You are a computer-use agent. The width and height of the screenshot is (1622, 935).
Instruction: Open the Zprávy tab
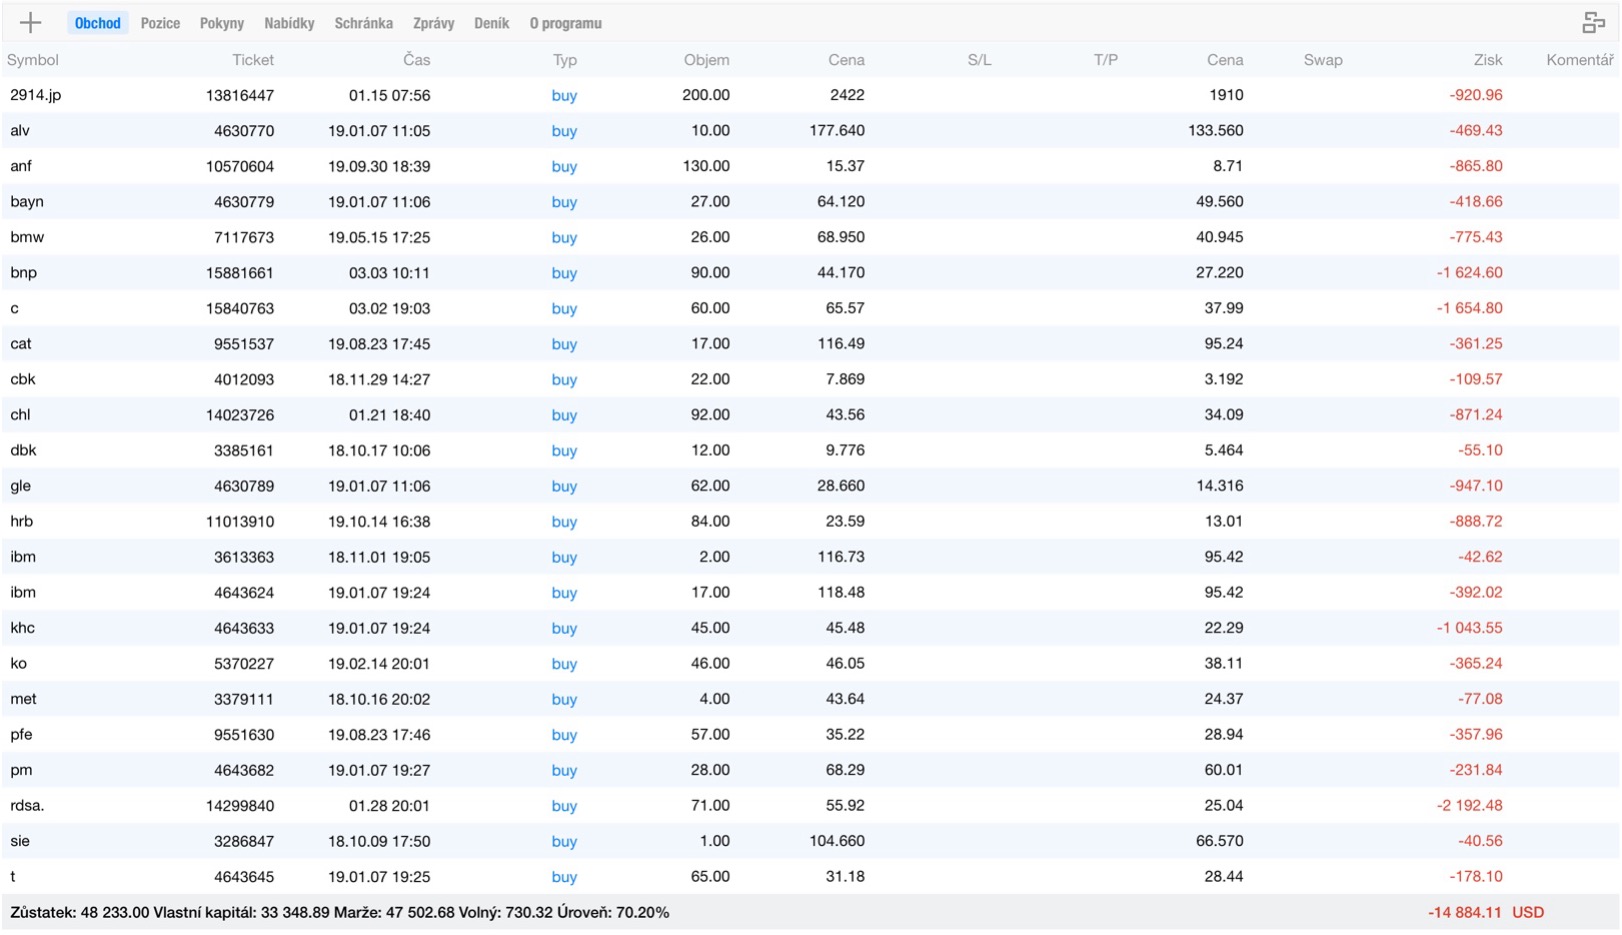point(433,23)
